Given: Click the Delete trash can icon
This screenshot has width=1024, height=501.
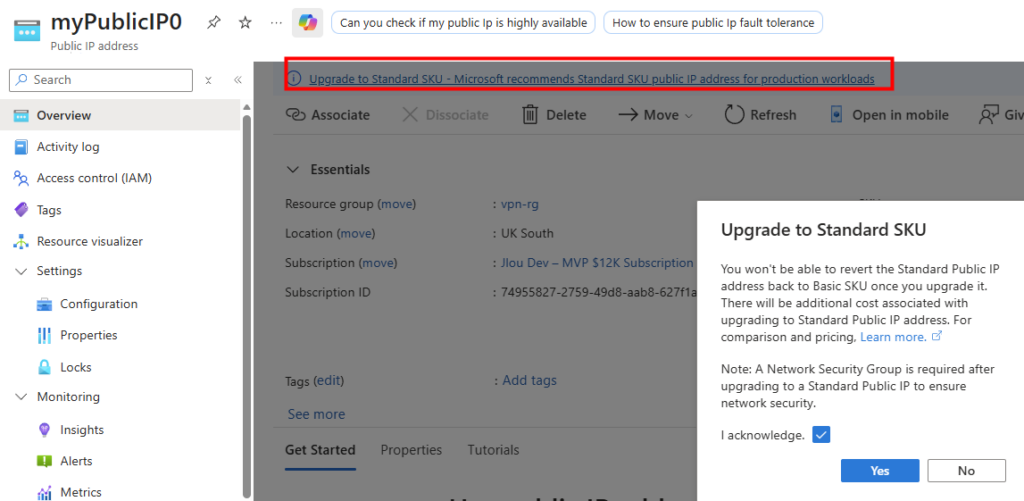Looking at the screenshot, I should (530, 115).
